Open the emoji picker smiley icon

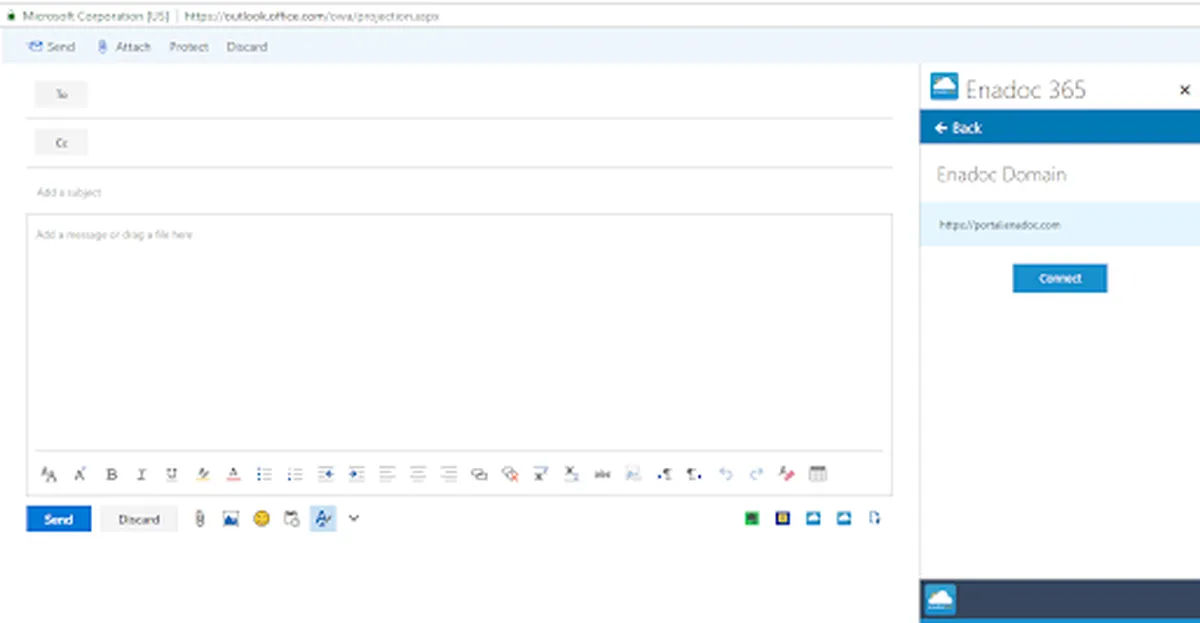[262, 519]
